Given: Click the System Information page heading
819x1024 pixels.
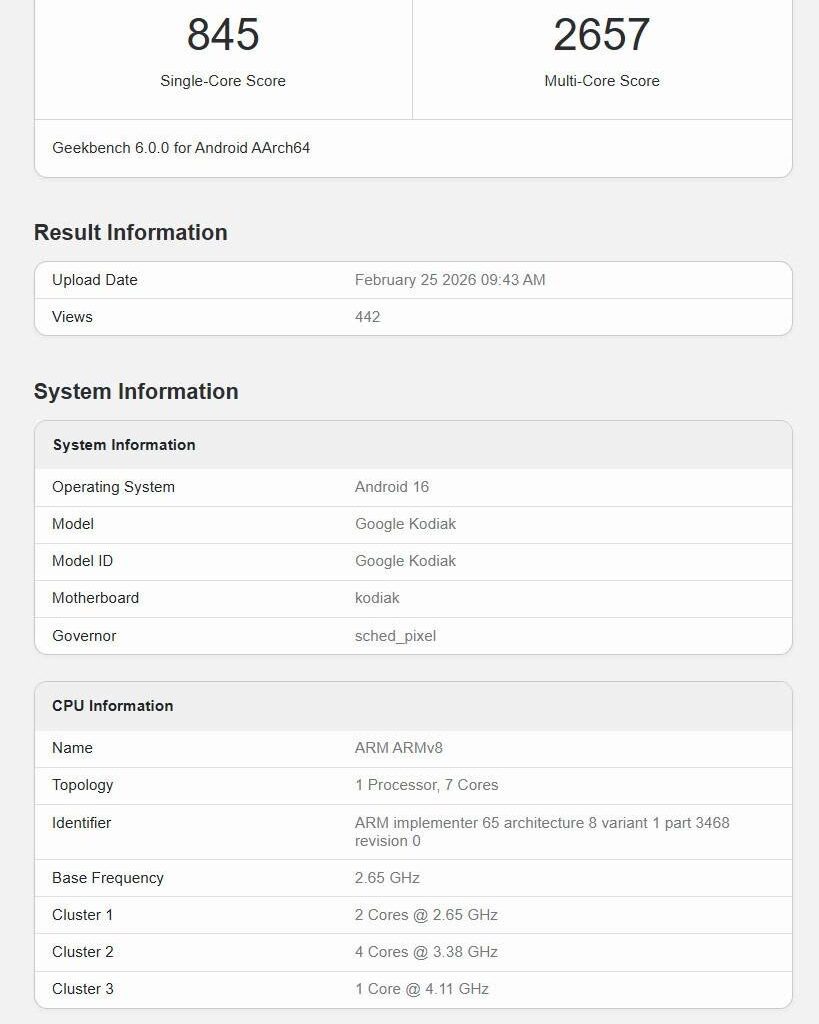Looking at the screenshot, I should tap(136, 391).
